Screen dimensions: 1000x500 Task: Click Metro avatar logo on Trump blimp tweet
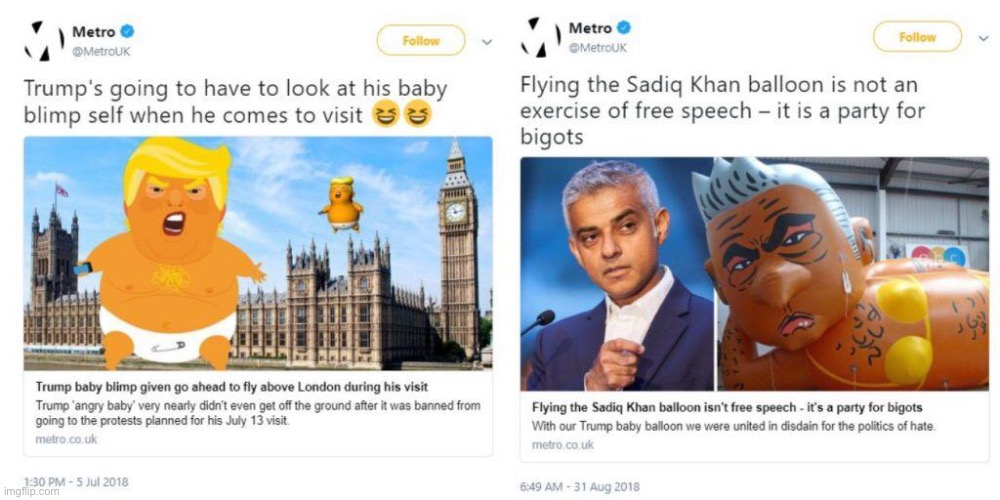pos(41,39)
